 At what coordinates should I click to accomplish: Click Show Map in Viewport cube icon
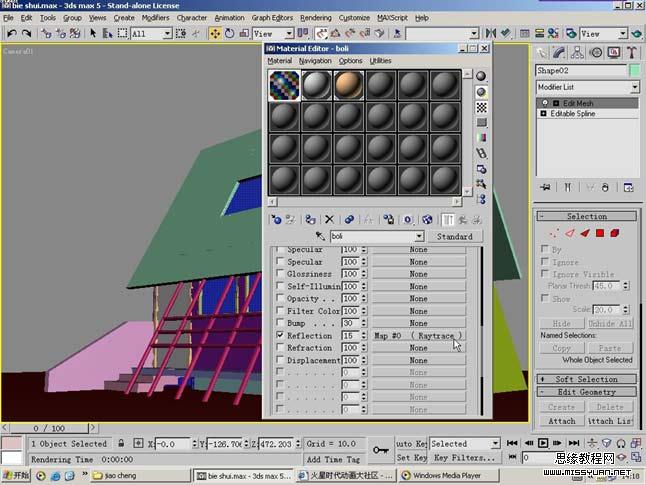coord(427,220)
